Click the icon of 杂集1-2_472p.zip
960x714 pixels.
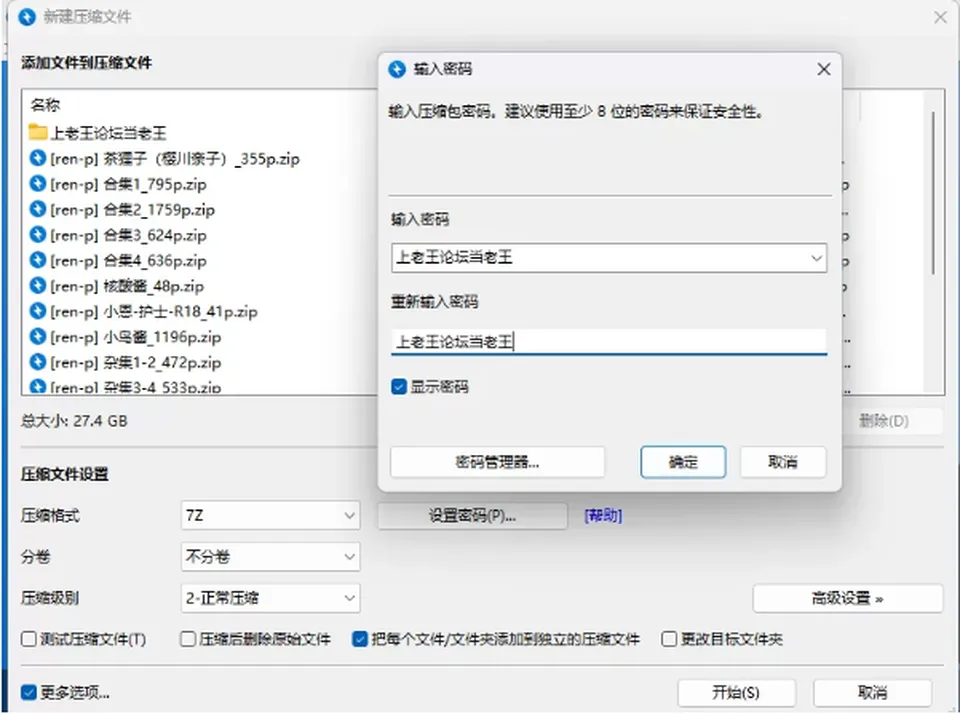[38, 362]
